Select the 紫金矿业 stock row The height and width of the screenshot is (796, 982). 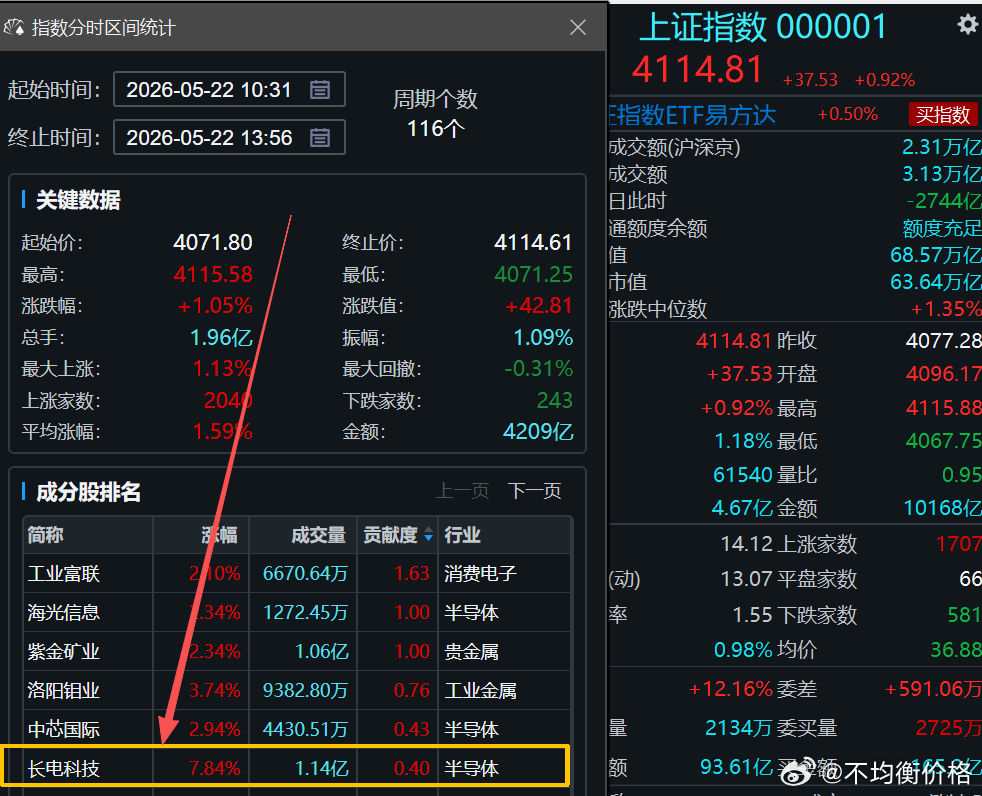(x=297, y=651)
